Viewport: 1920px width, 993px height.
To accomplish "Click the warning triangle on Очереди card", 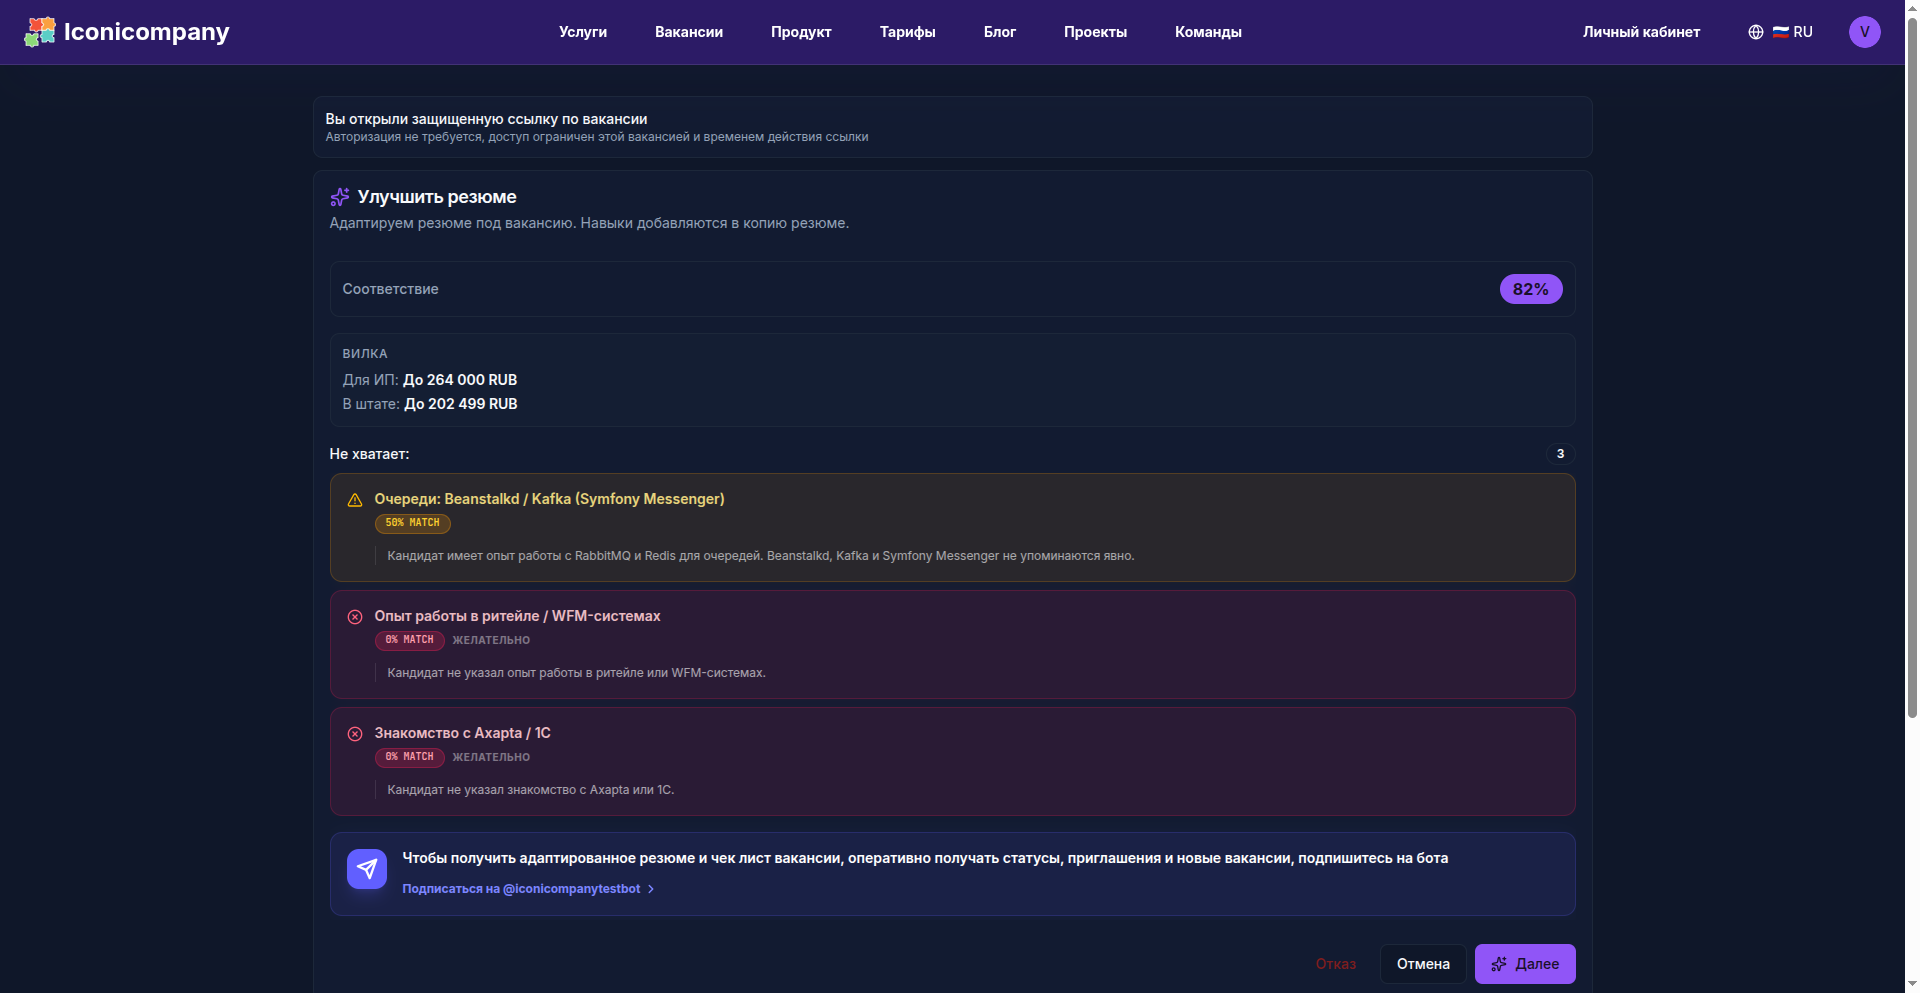I will coord(355,500).
